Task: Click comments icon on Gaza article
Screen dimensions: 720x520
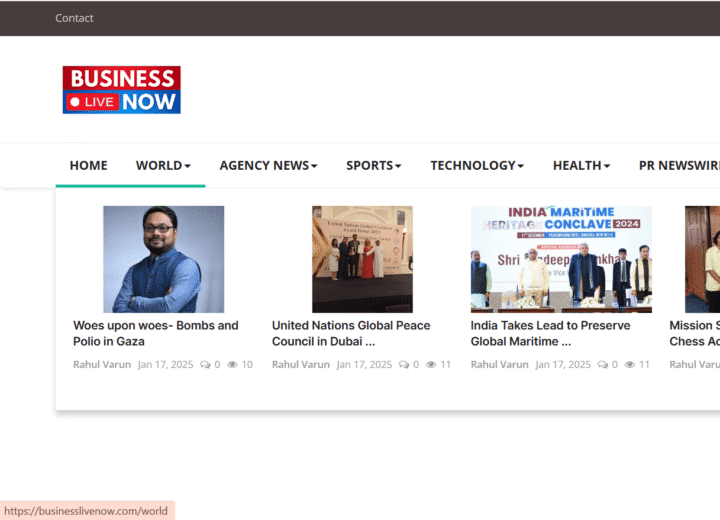Action: 205,365
